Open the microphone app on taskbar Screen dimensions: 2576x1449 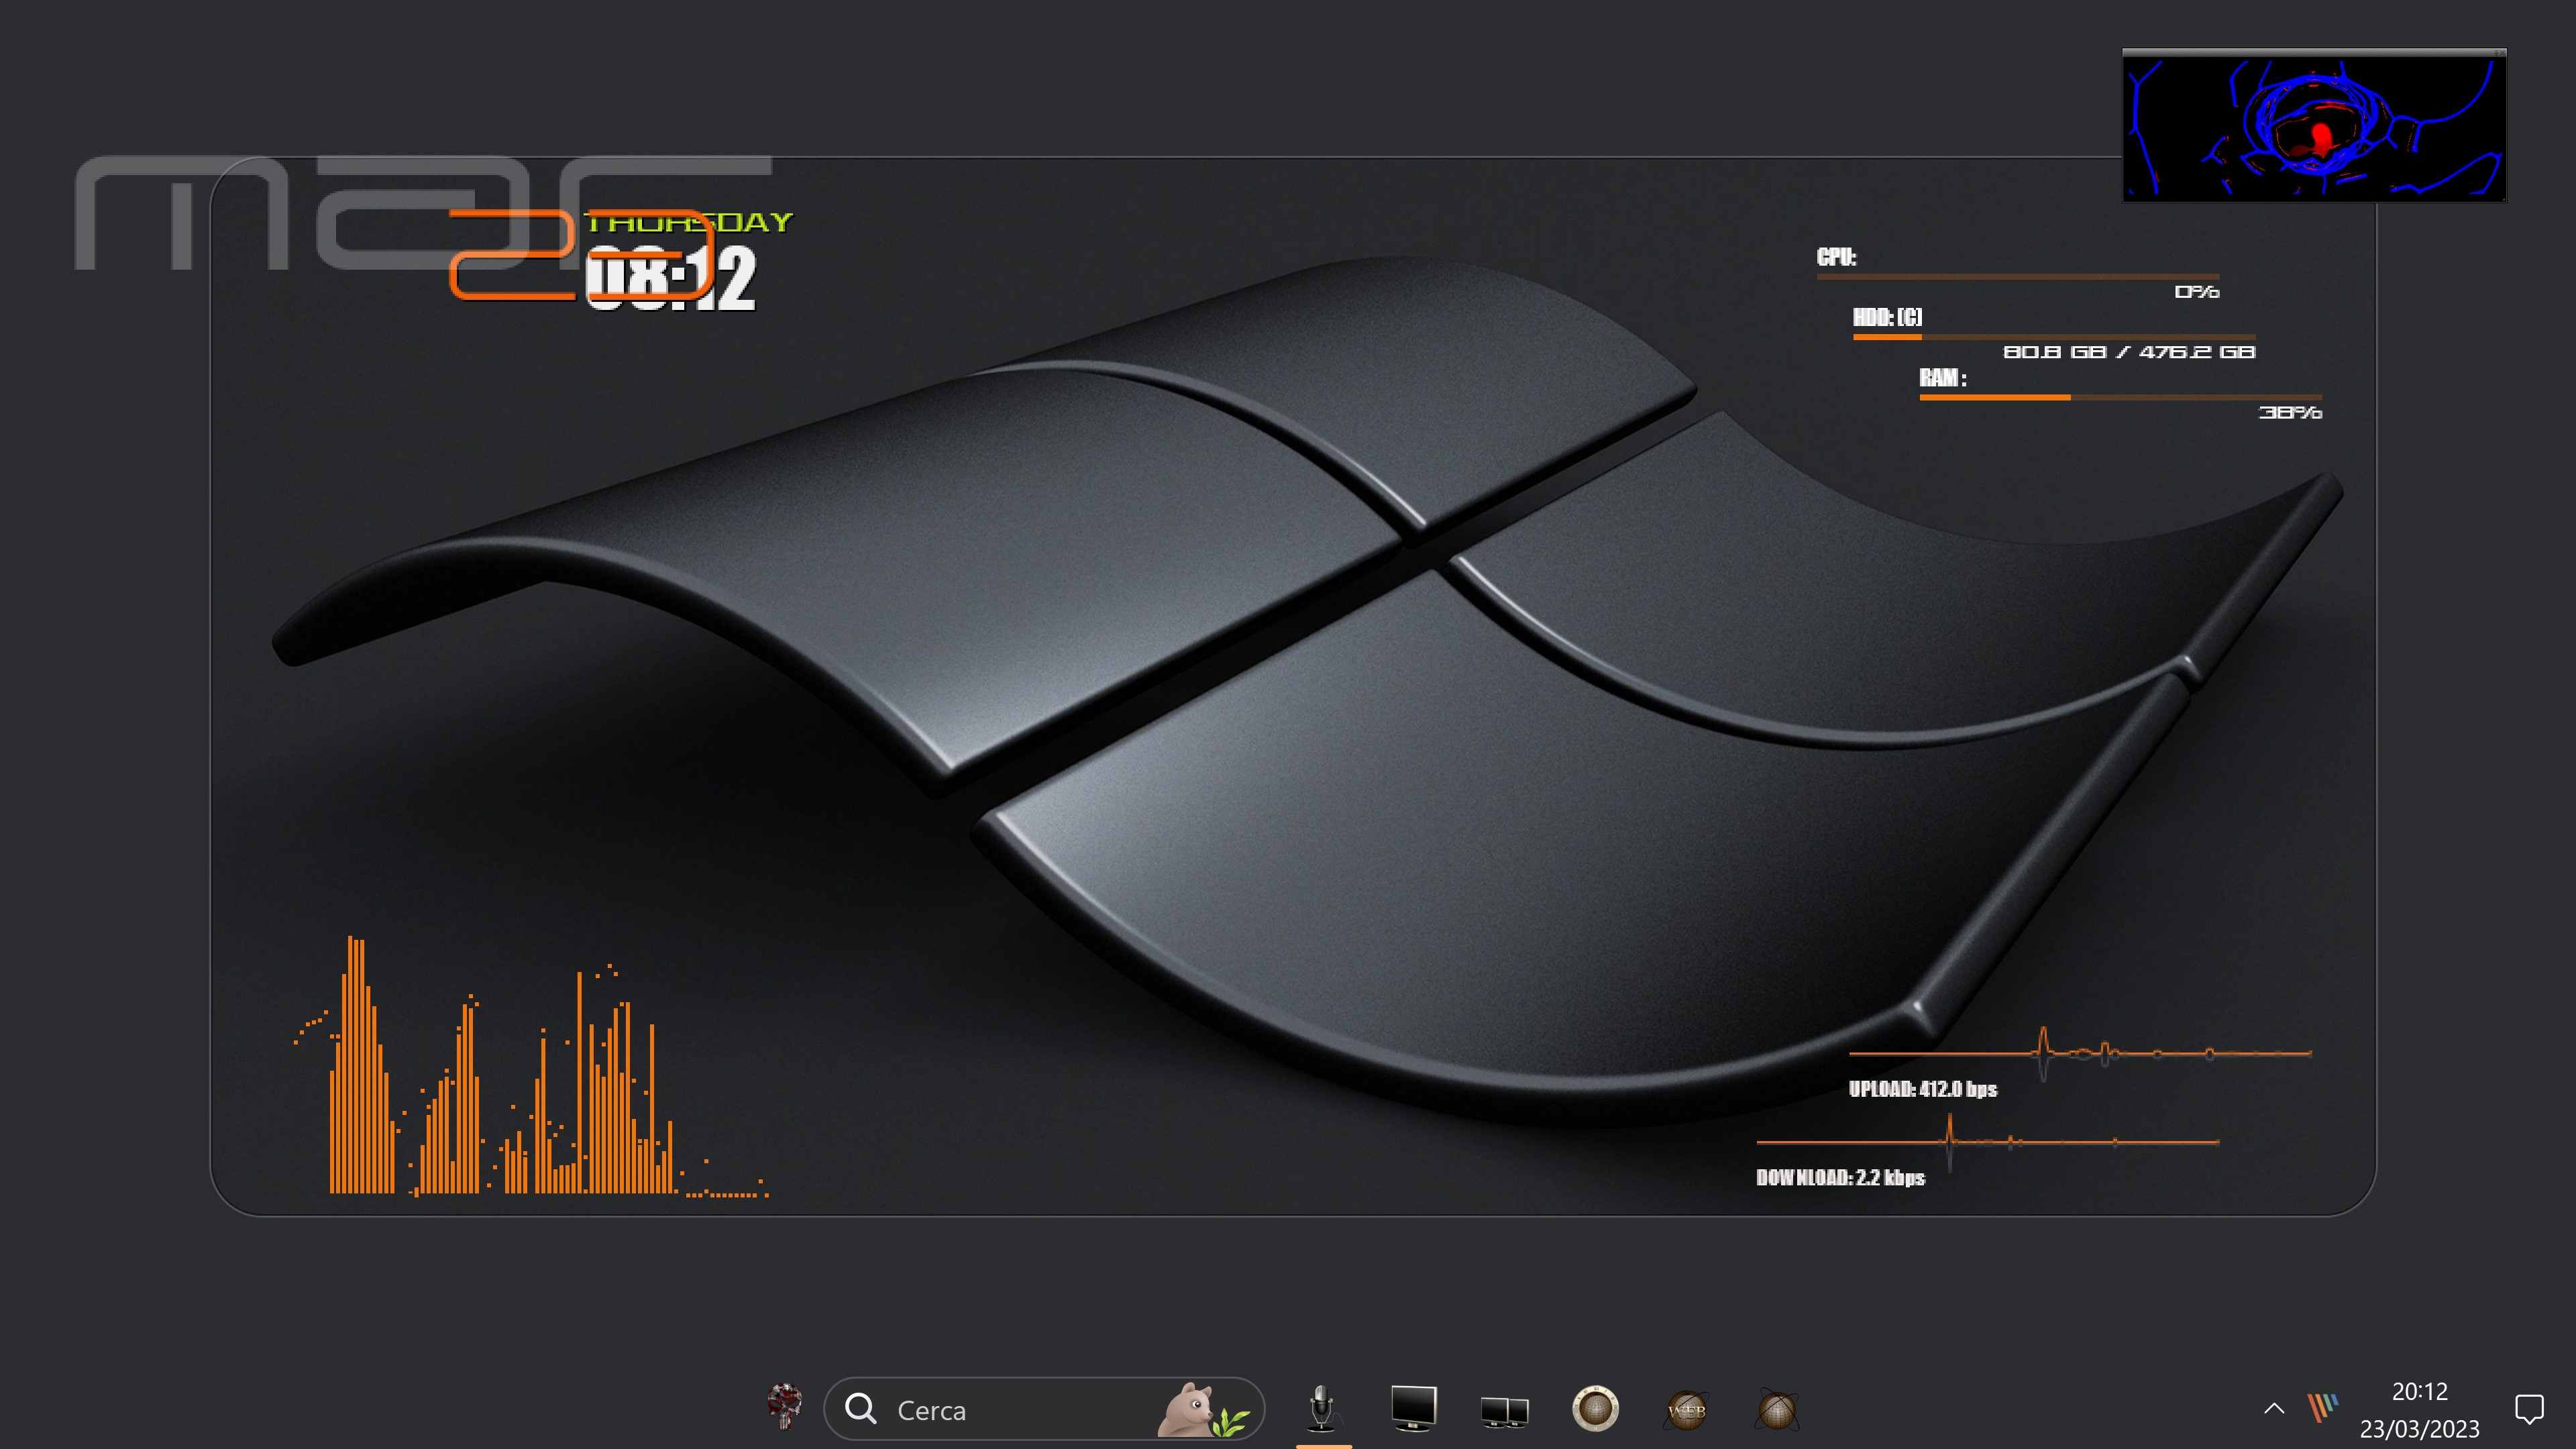click(x=1322, y=1408)
